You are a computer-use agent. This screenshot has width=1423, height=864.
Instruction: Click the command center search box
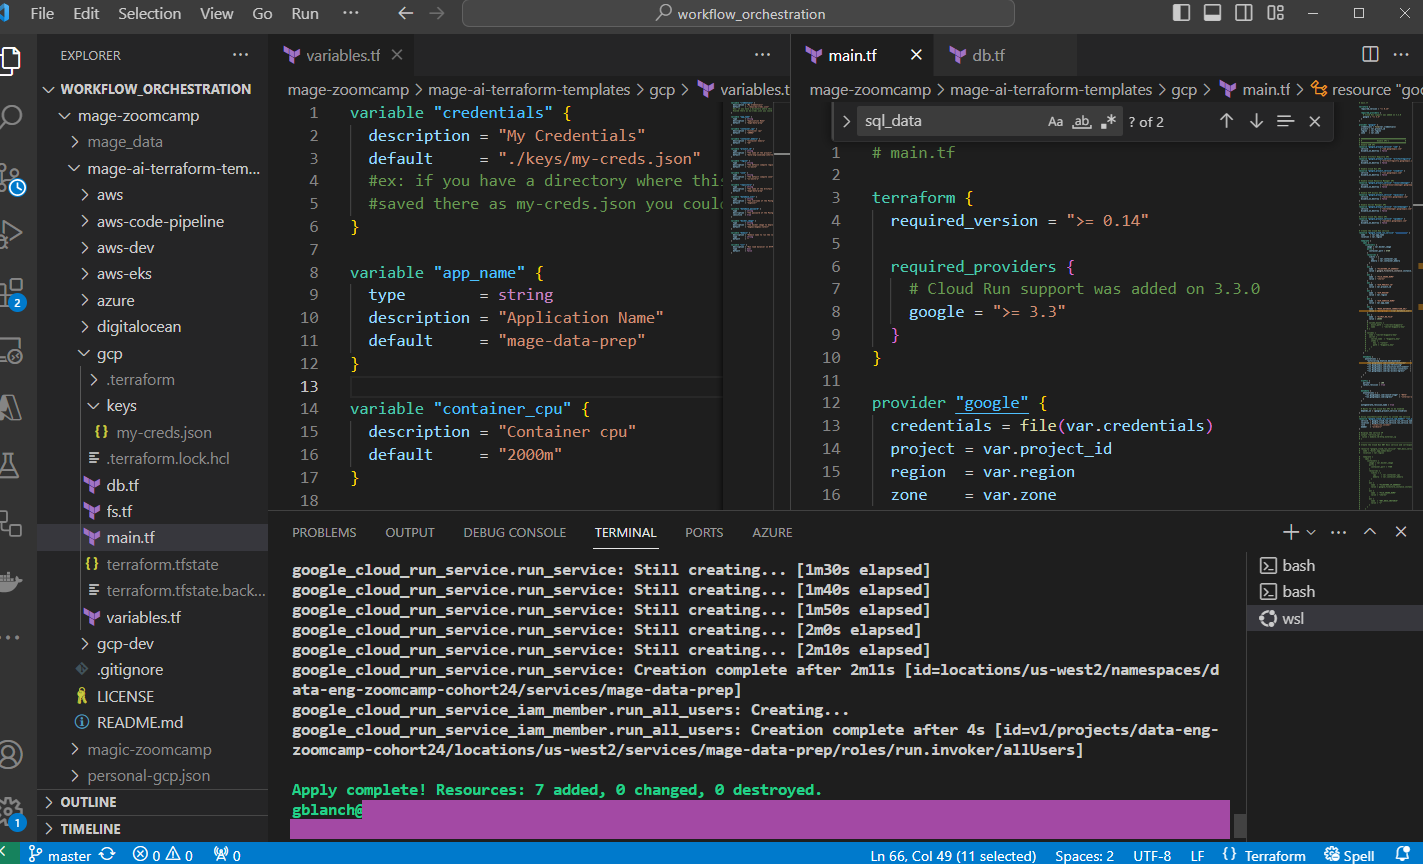point(738,14)
